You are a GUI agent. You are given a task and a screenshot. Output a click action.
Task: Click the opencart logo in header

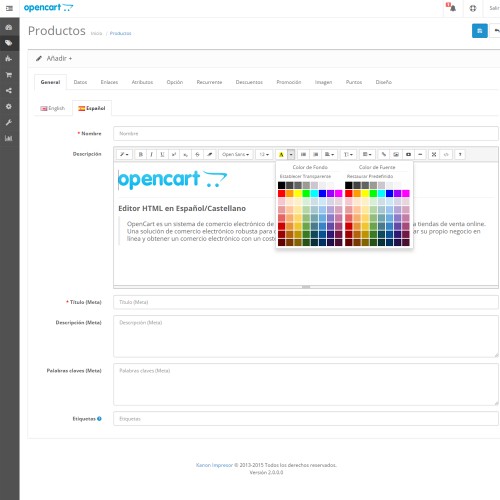click(x=49, y=8)
